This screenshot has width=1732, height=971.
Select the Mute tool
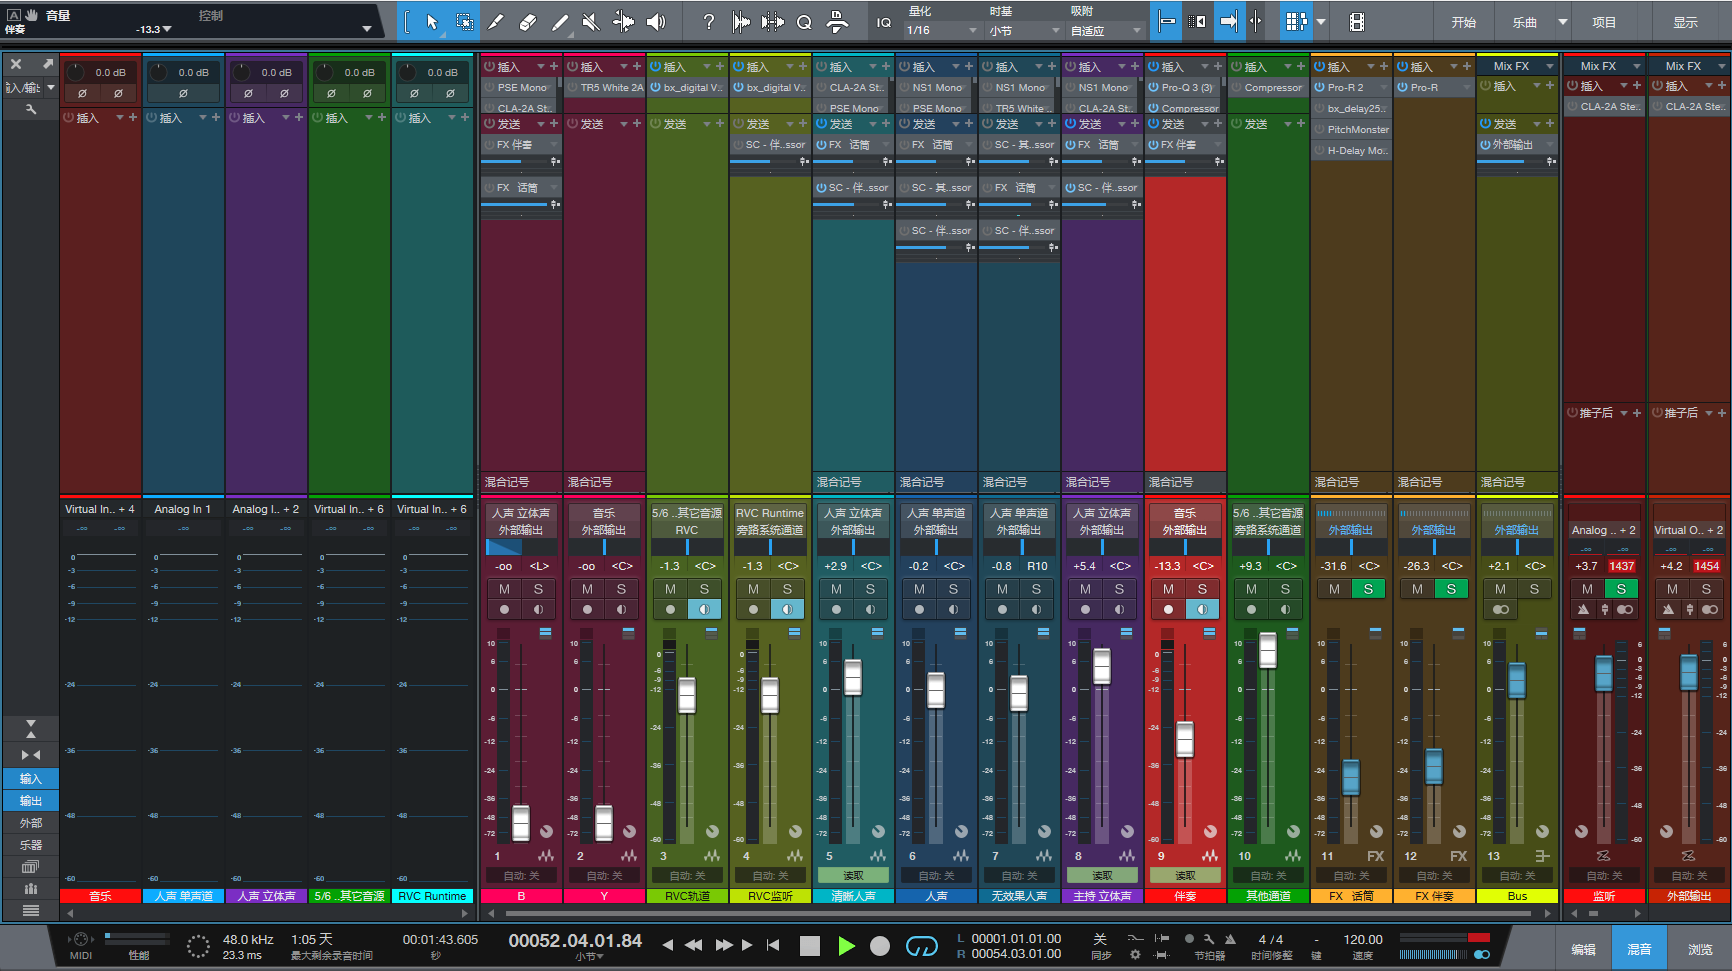point(591,22)
